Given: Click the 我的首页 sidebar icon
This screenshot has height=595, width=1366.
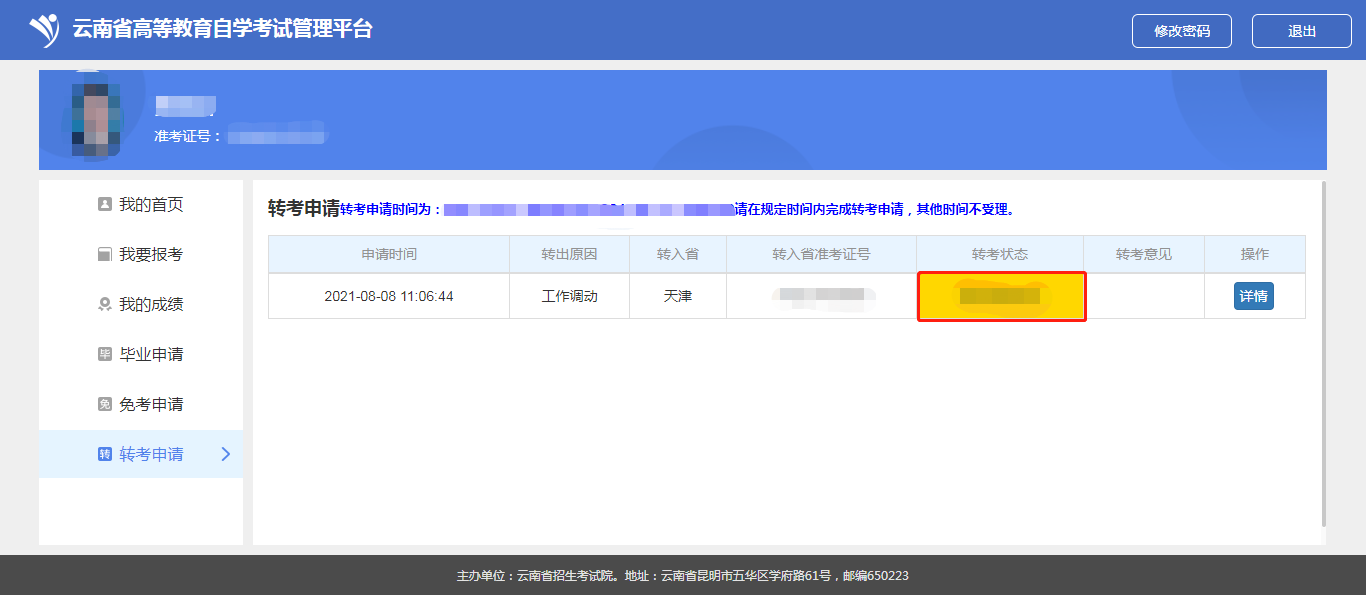Looking at the screenshot, I should pyautogui.click(x=105, y=205).
